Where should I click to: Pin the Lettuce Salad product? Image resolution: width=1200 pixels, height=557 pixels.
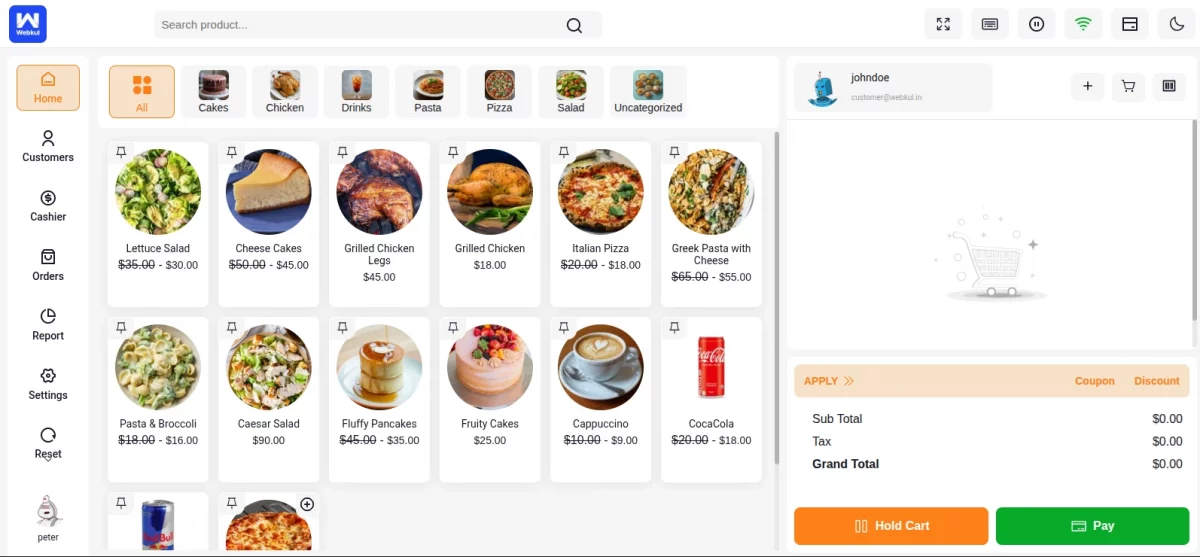click(x=121, y=152)
